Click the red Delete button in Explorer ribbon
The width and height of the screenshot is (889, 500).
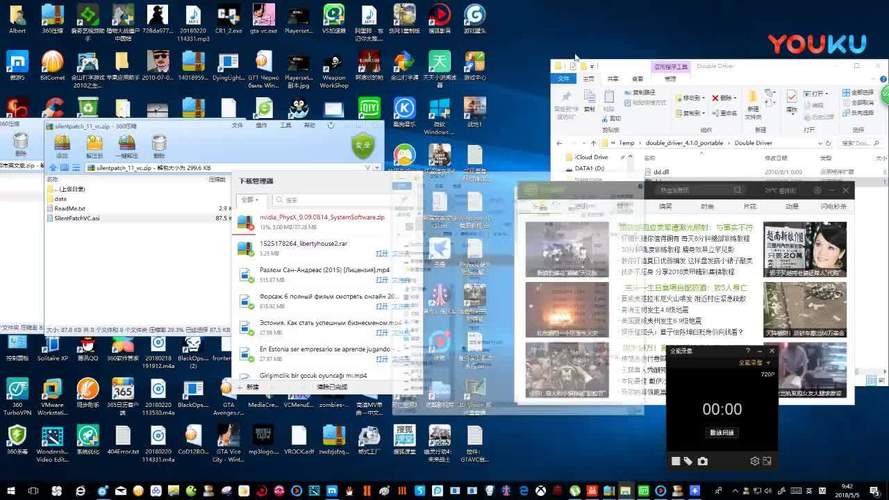(724, 98)
